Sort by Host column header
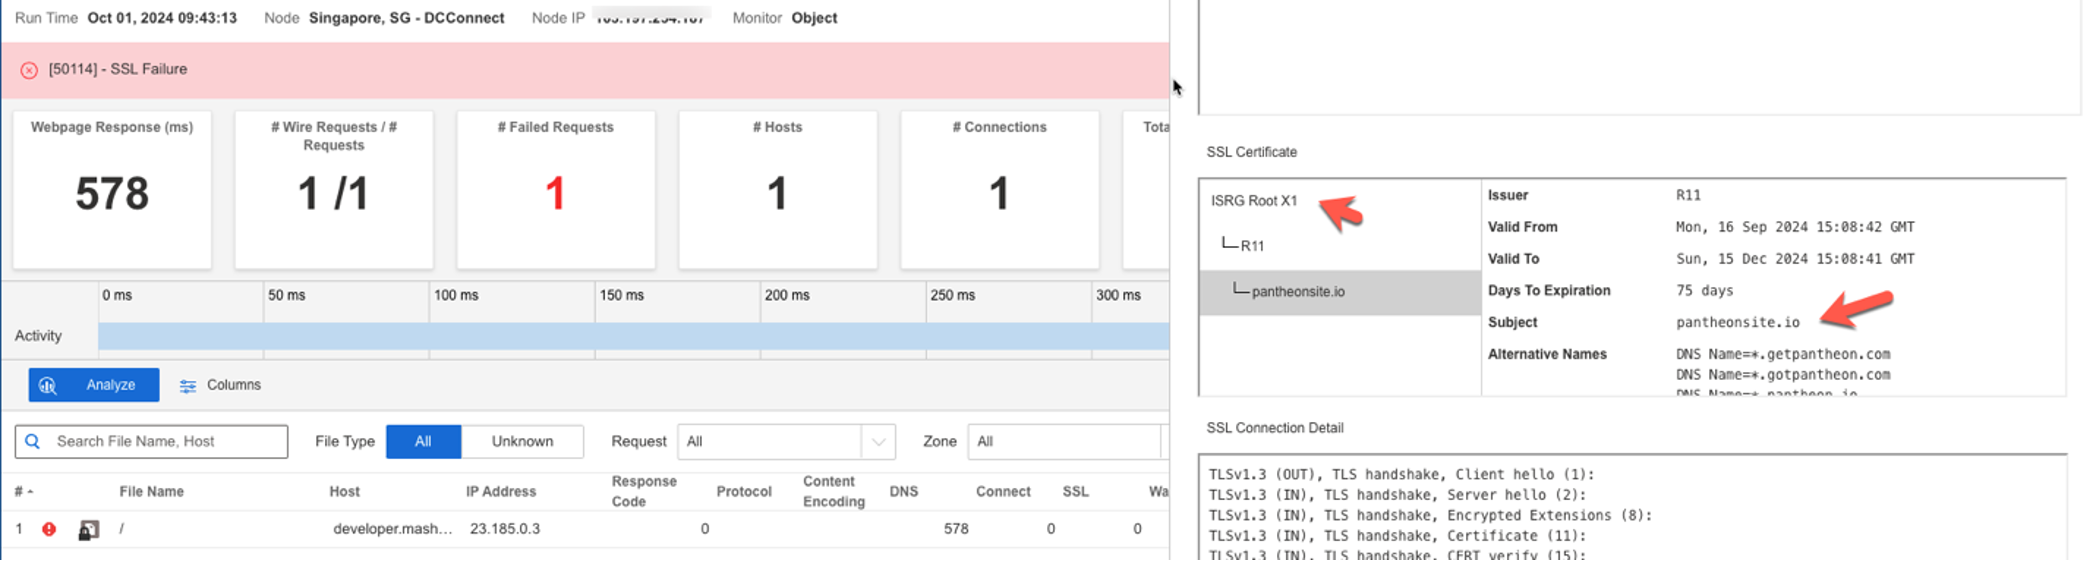Screen dimensions: 2099x565 coord(345,492)
